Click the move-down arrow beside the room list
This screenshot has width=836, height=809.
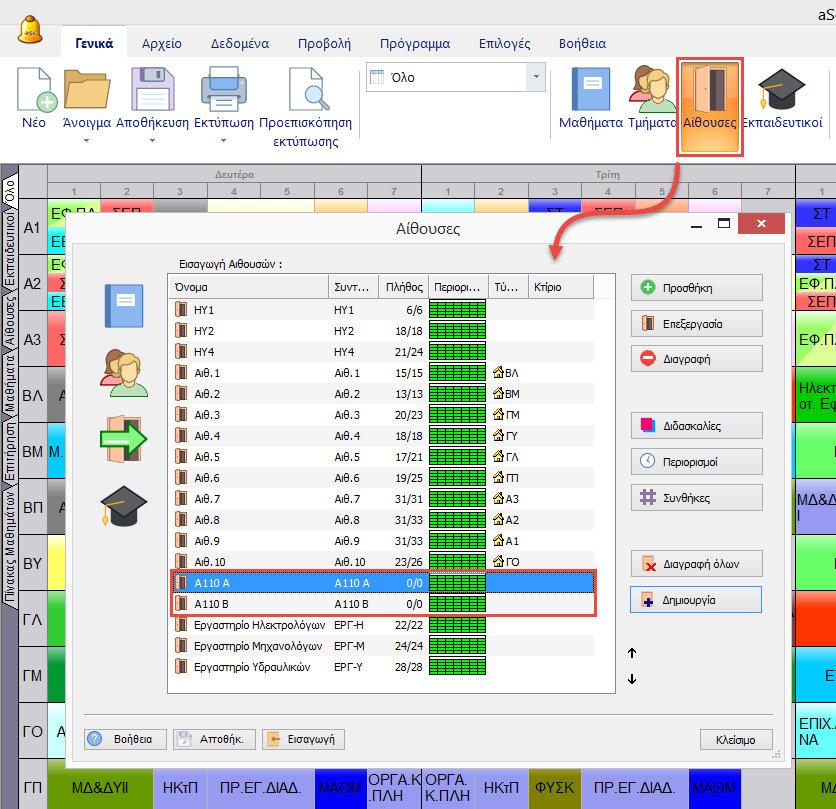[632, 680]
